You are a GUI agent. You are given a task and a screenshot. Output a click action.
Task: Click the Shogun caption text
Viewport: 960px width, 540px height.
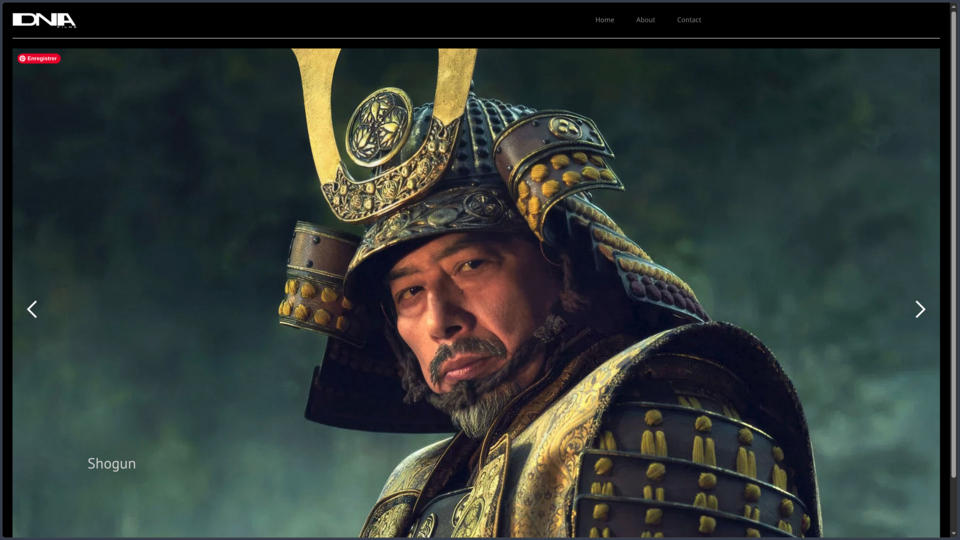pos(111,463)
